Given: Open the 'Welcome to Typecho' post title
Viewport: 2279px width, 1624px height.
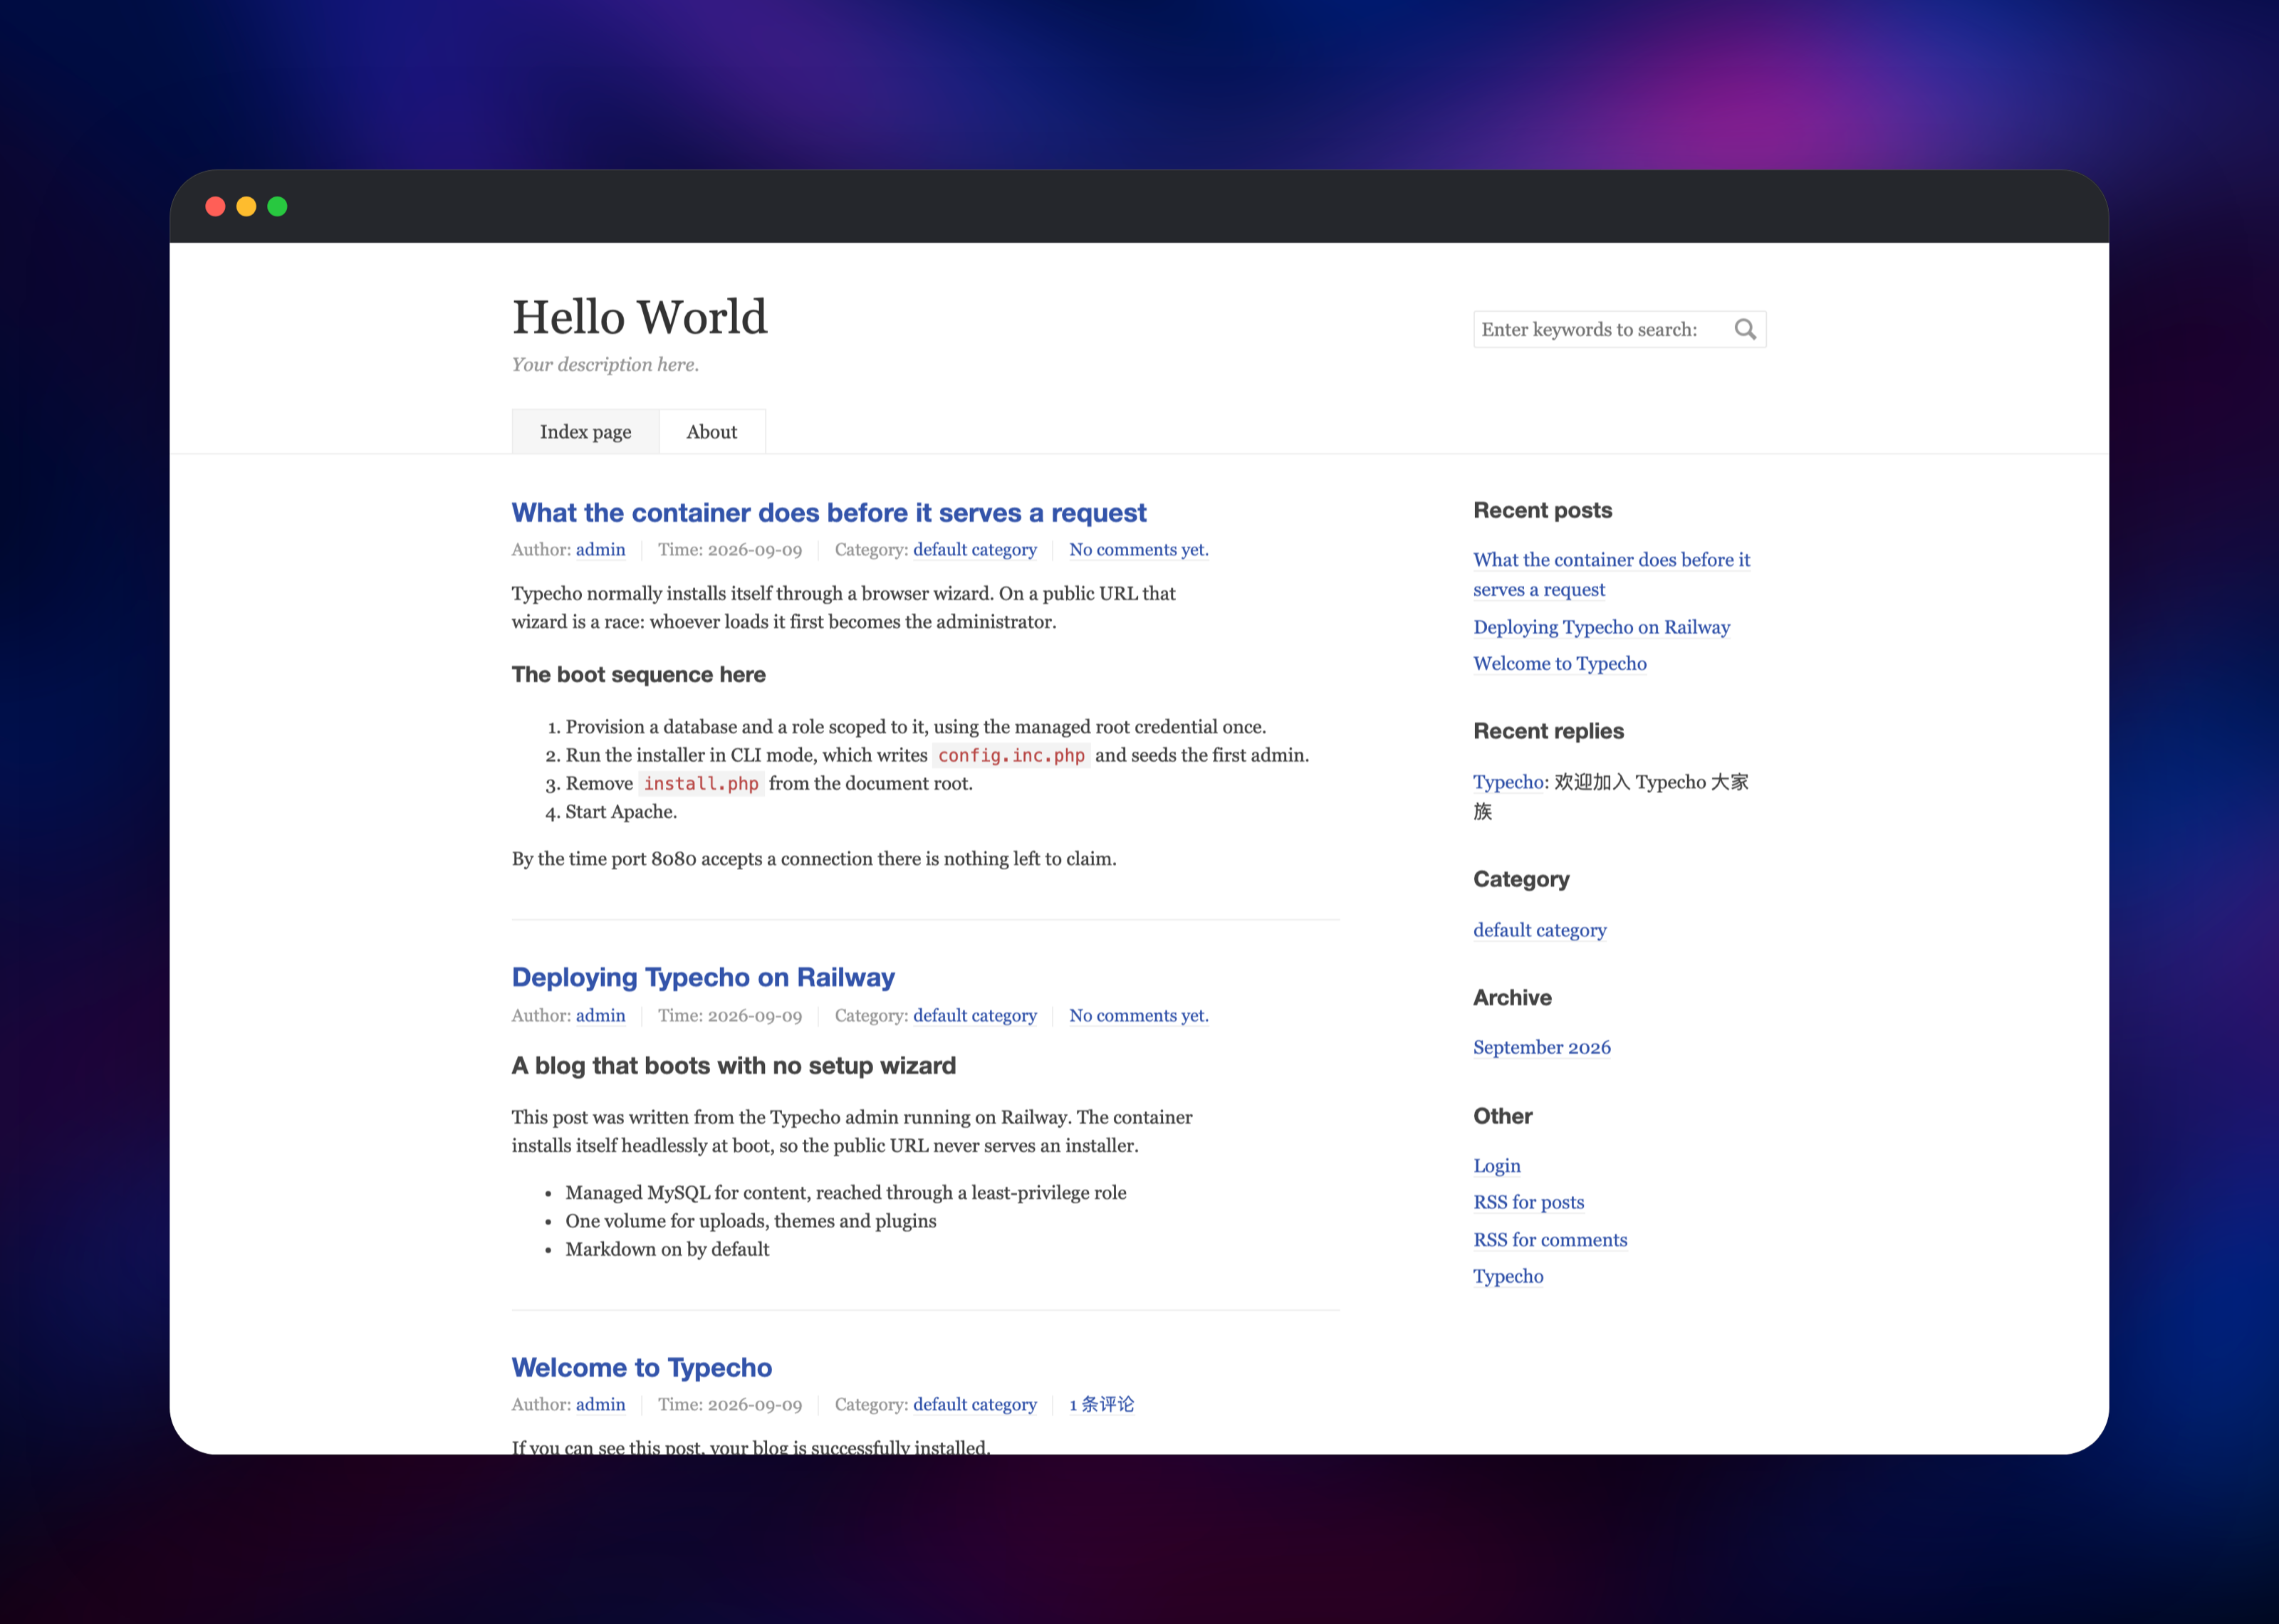Looking at the screenshot, I should (x=642, y=1367).
